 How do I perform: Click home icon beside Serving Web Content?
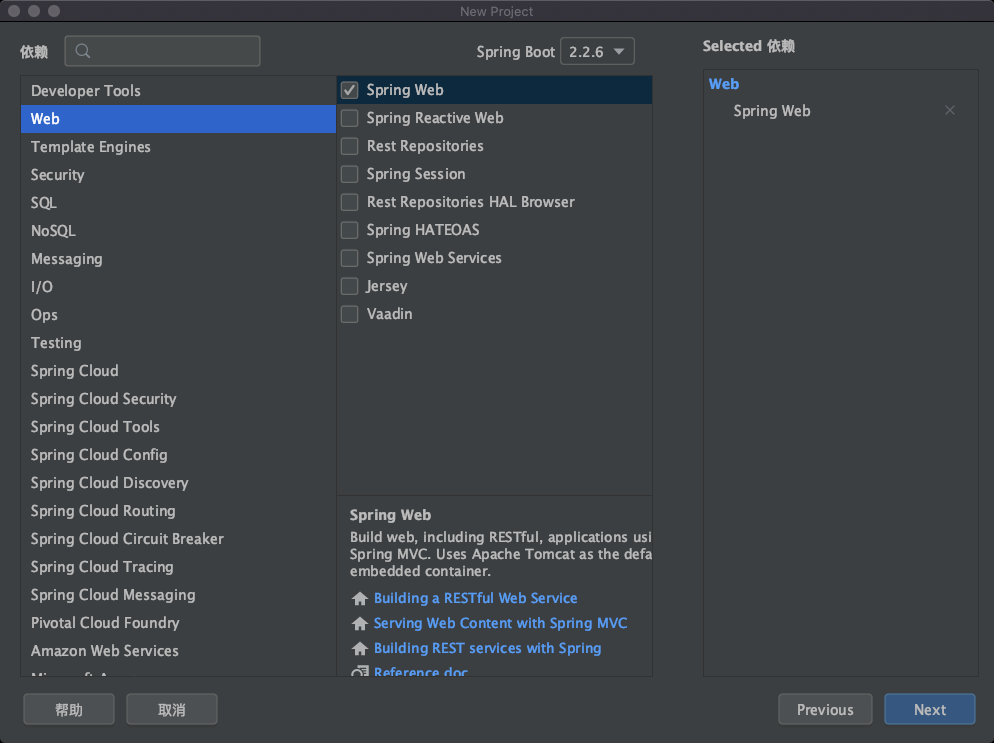click(x=360, y=624)
